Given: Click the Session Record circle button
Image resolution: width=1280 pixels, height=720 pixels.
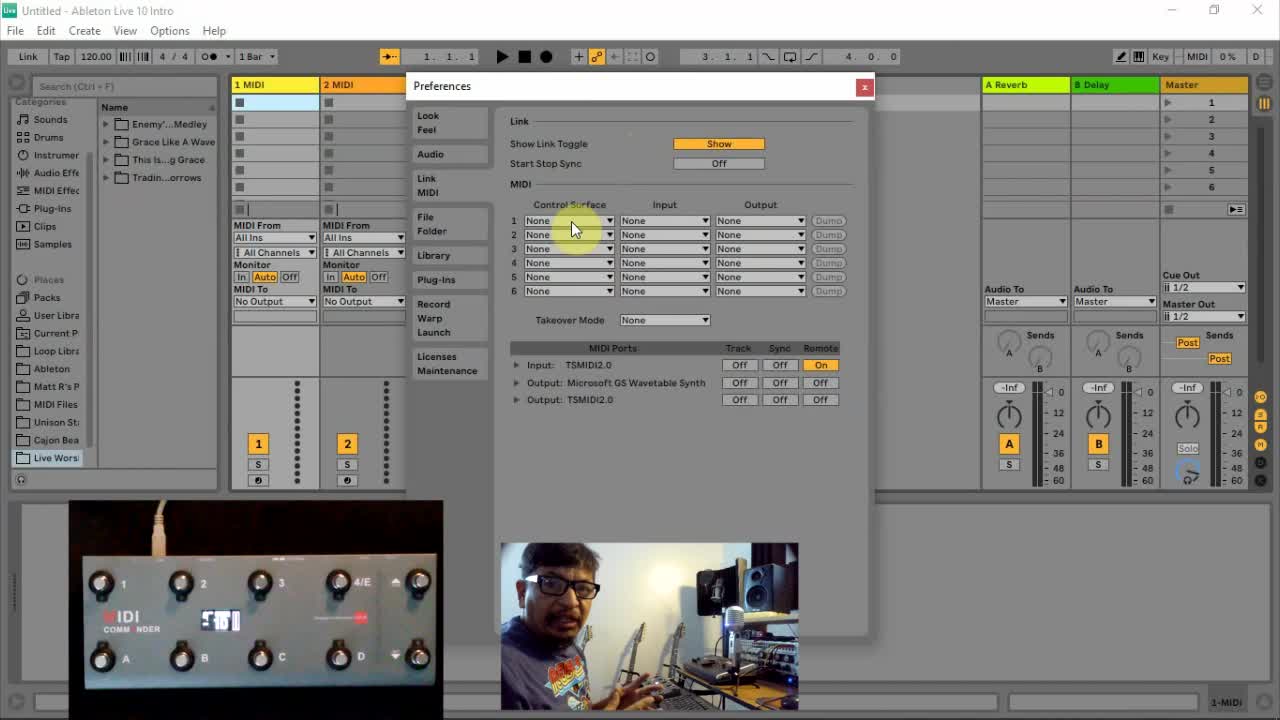Looking at the screenshot, I should 650,57.
